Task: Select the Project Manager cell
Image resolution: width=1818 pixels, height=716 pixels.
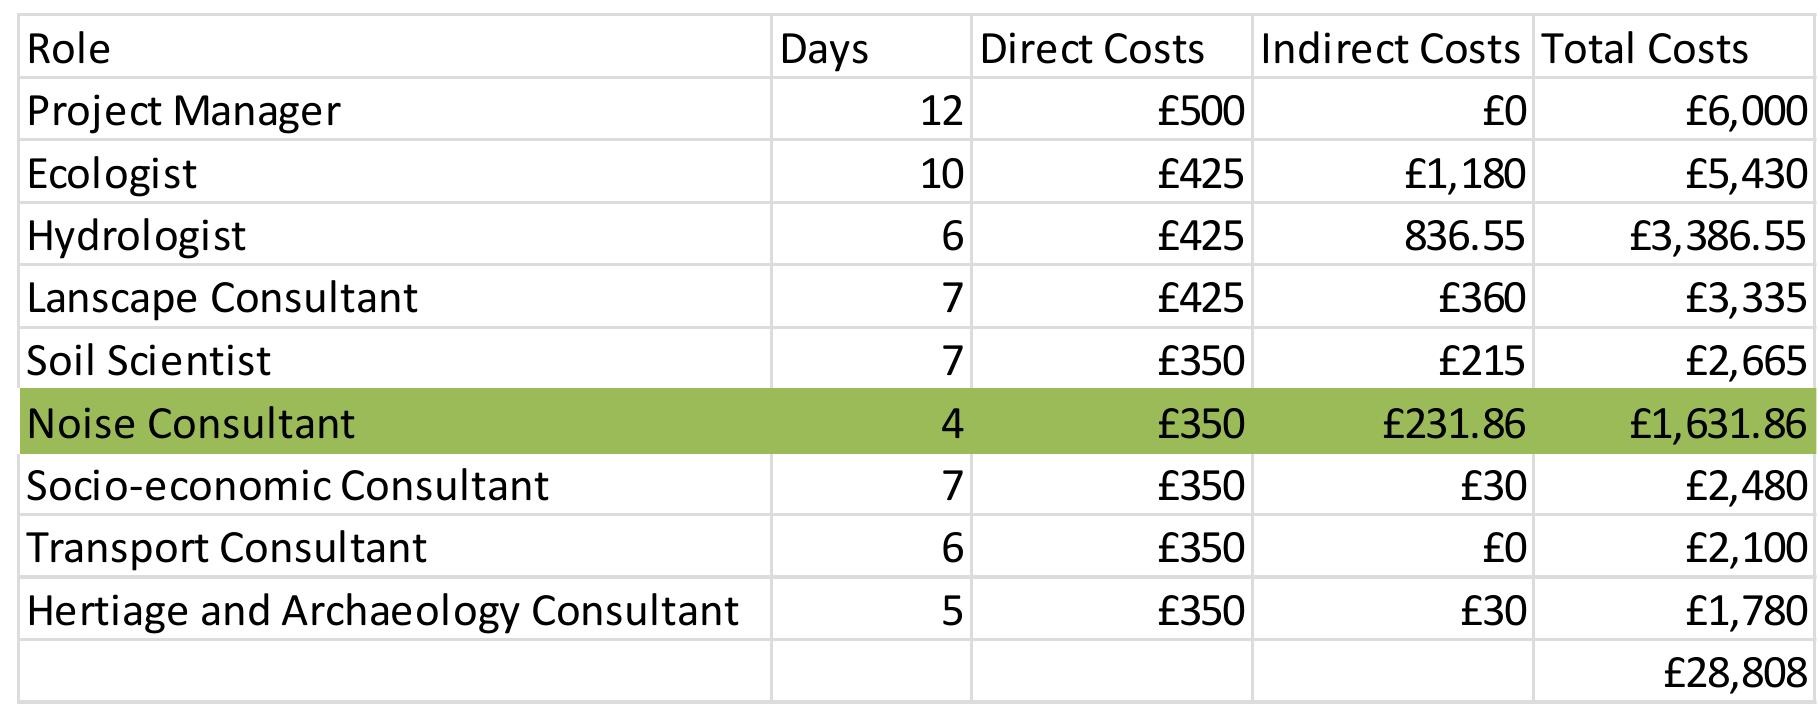Action: tap(395, 110)
